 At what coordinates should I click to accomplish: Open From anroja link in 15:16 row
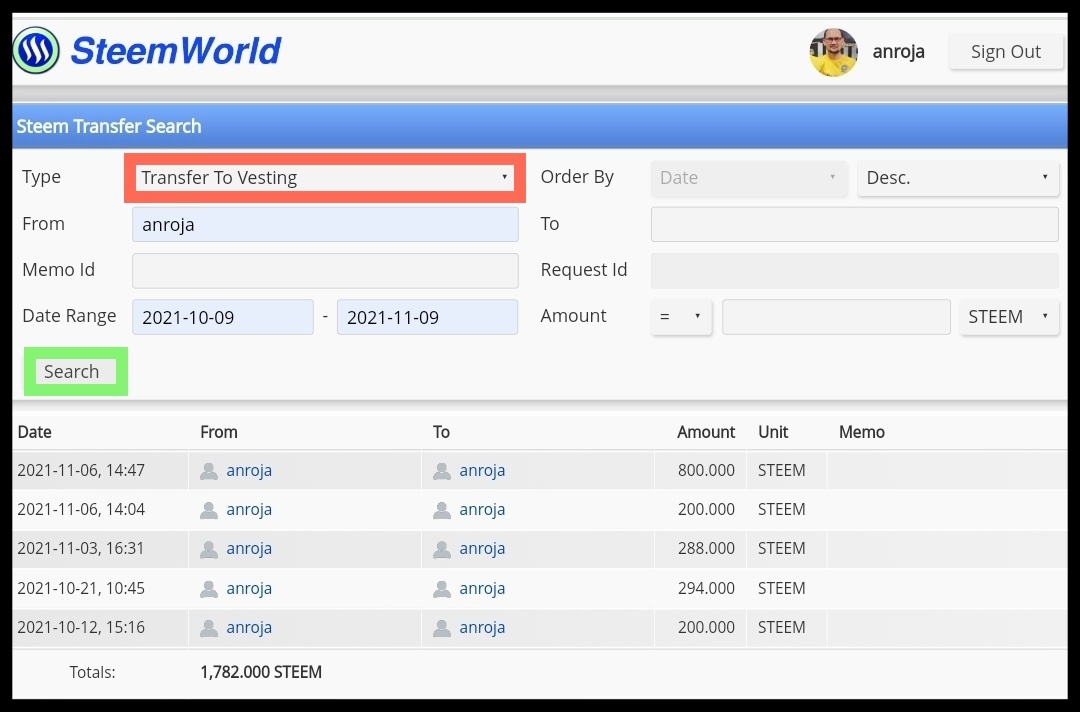(x=249, y=628)
